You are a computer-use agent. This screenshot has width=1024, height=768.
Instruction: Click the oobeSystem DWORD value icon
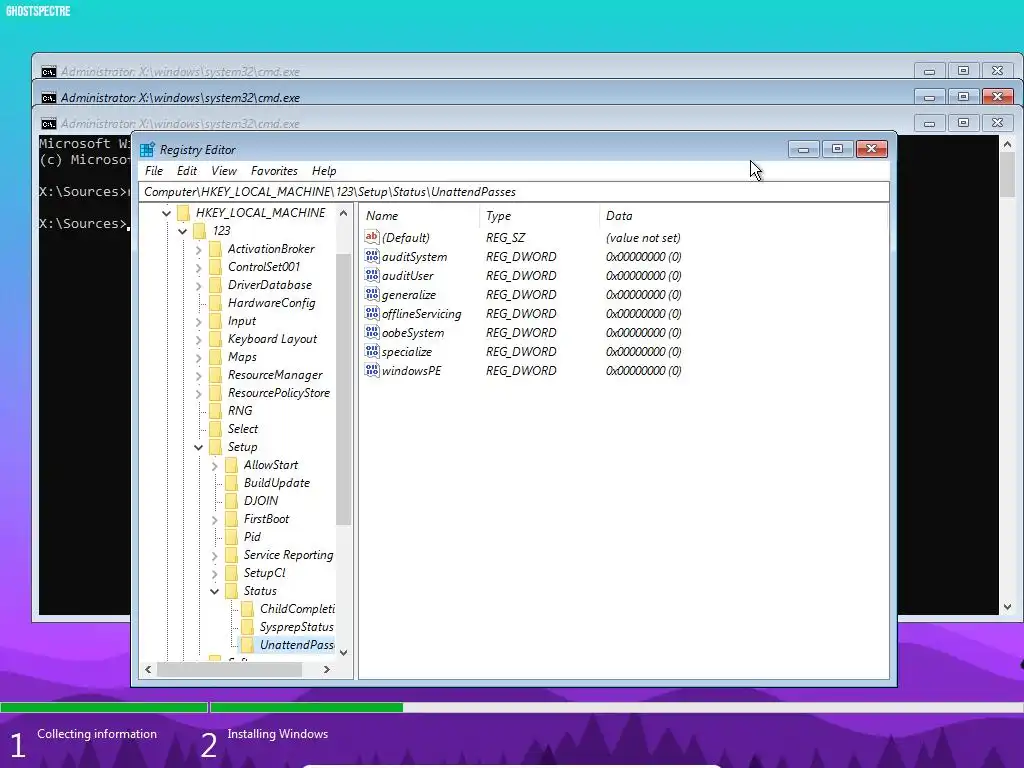372,332
